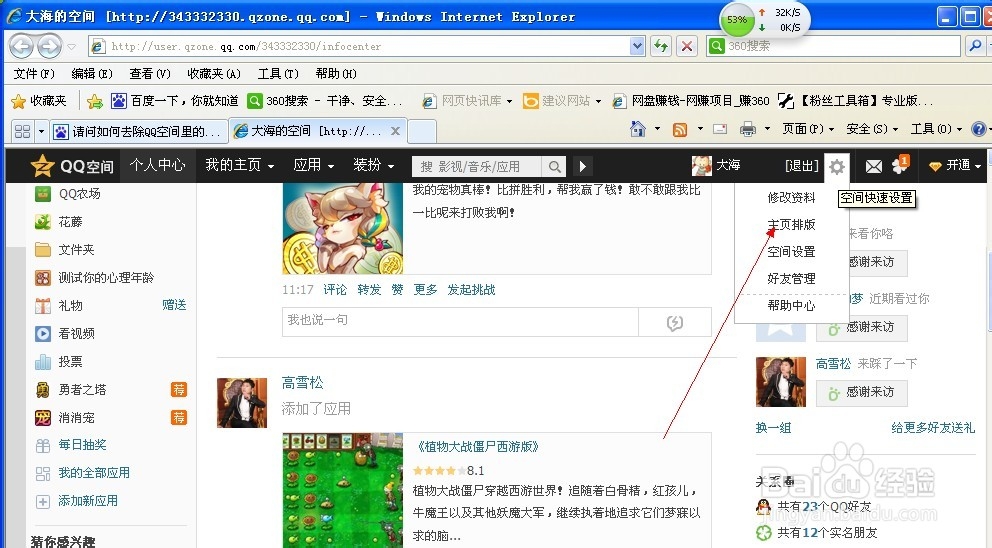Click 给更多好友送礼 link

[933, 428]
